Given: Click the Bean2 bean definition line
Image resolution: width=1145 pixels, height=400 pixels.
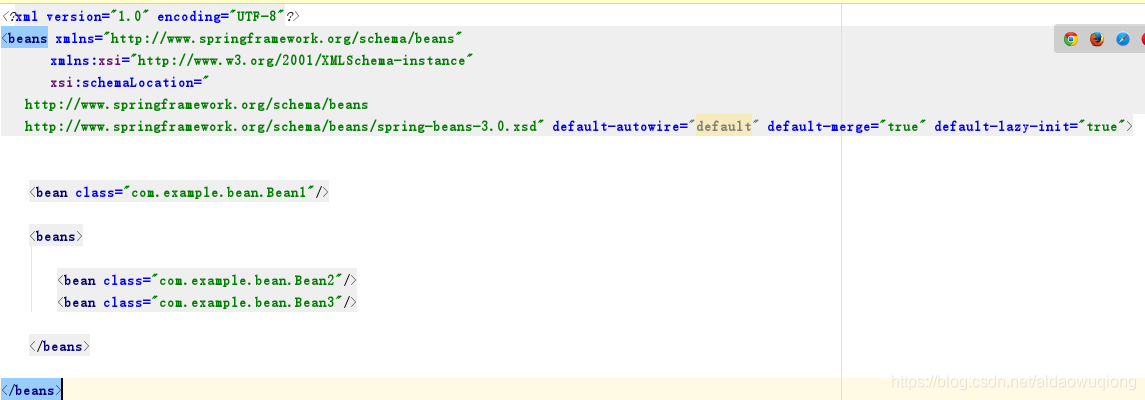Looking at the screenshot, I should click(x=207, y=280).
